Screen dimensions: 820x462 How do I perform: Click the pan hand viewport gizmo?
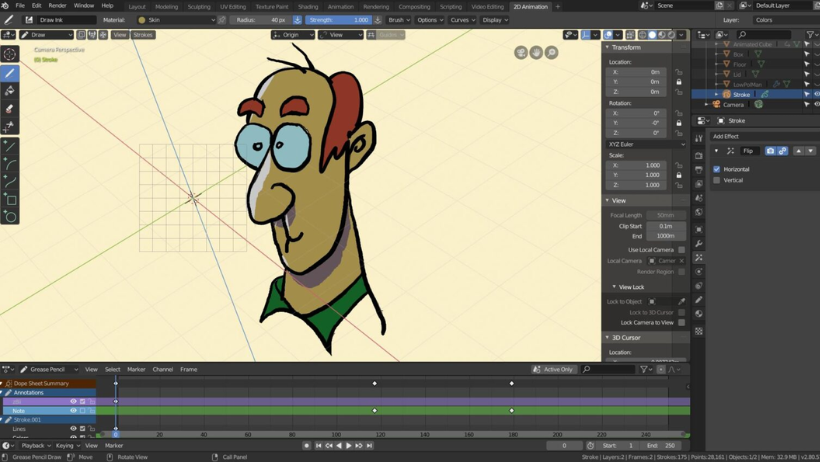click(x=536, y=52)
